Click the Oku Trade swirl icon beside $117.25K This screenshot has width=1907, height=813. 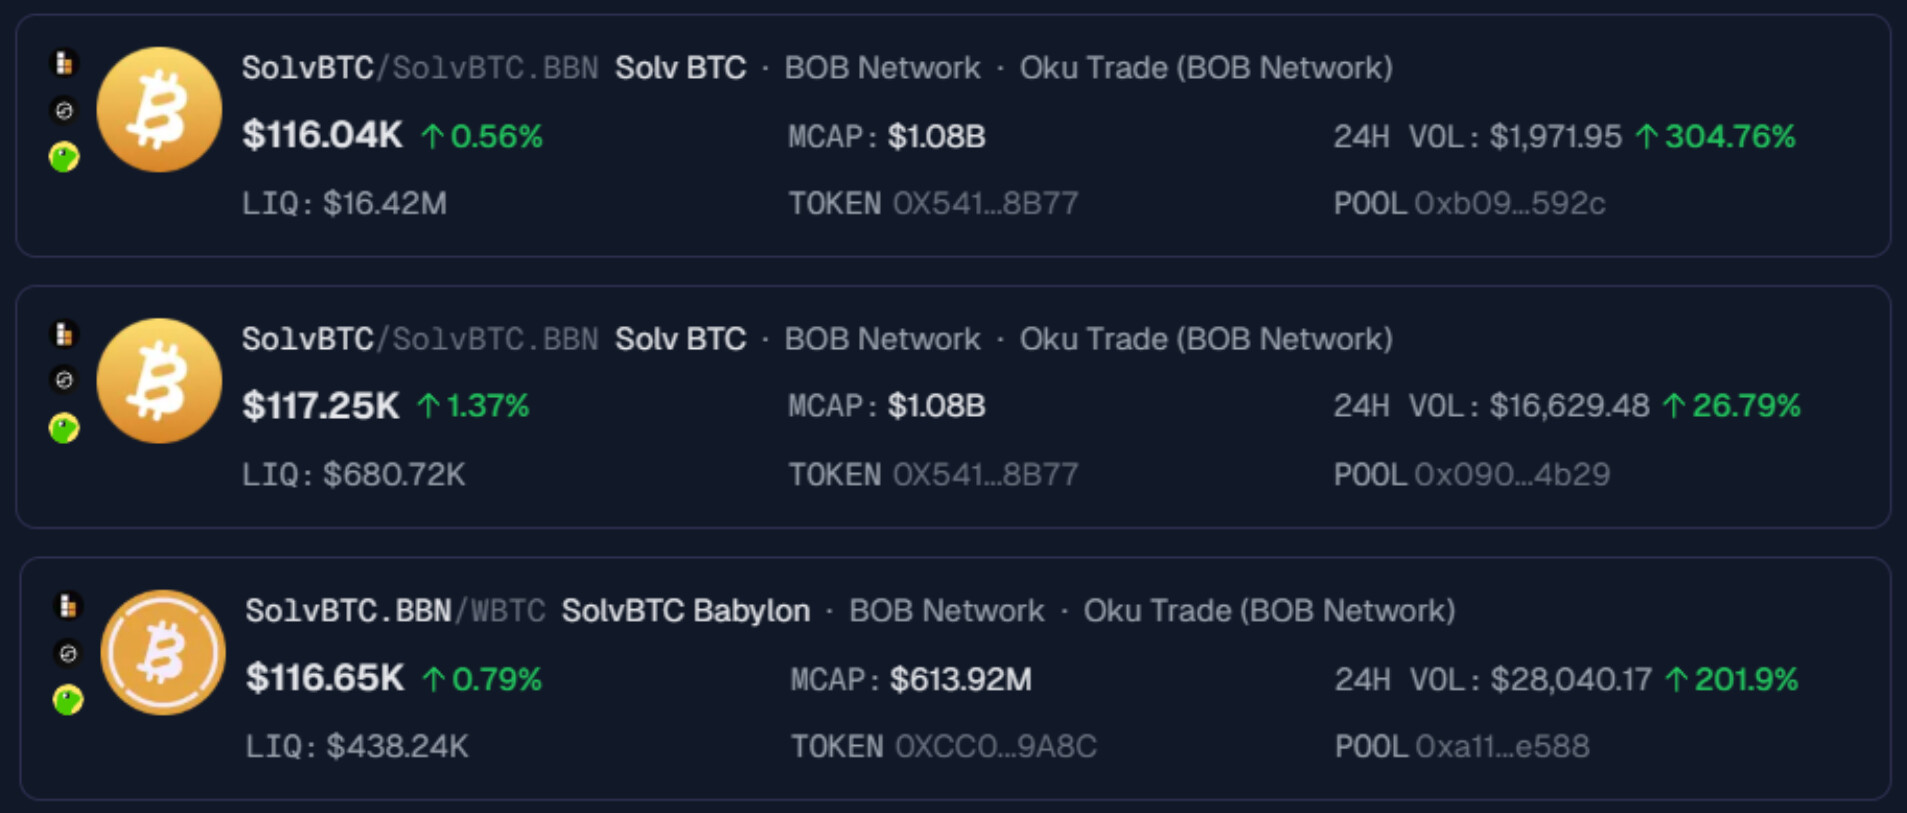tap(64, 380)
